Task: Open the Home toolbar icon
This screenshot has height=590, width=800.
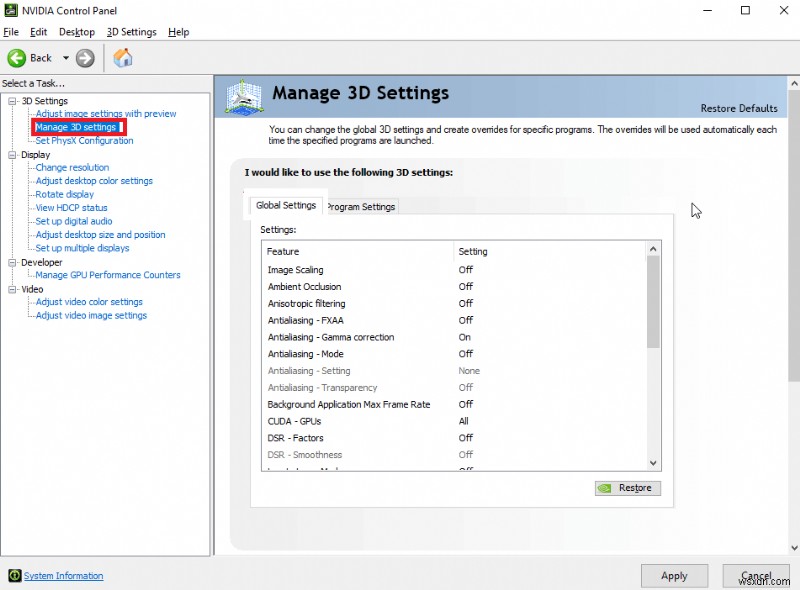Action: pyautogui.click(x=123, y=58)
